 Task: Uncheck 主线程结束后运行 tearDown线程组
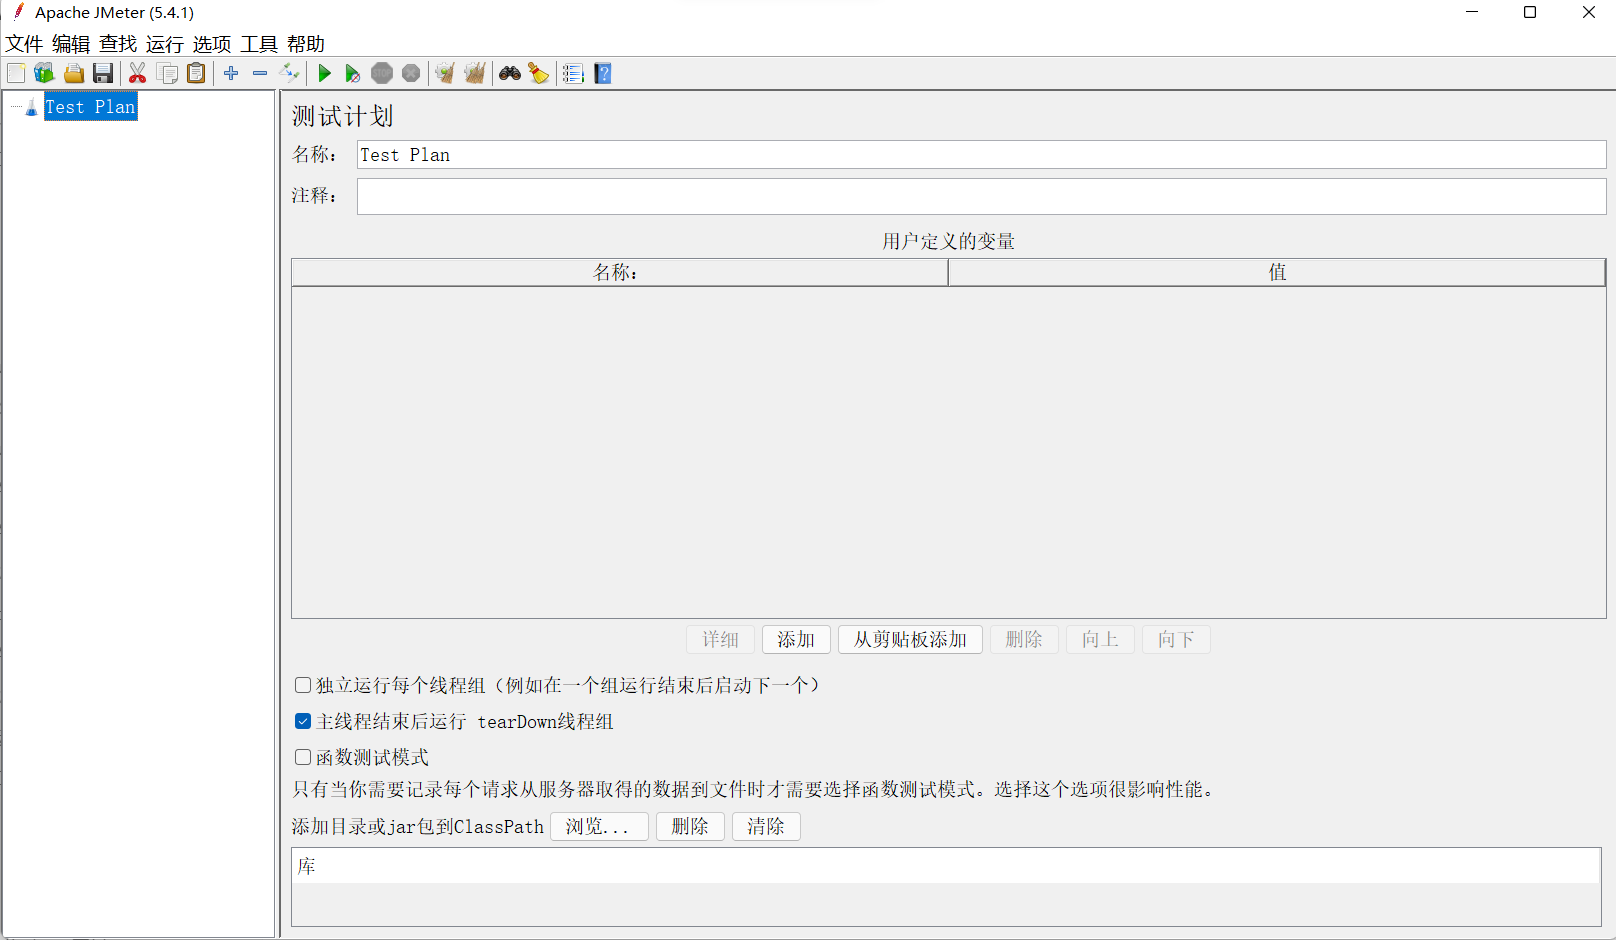coord(303,721)
